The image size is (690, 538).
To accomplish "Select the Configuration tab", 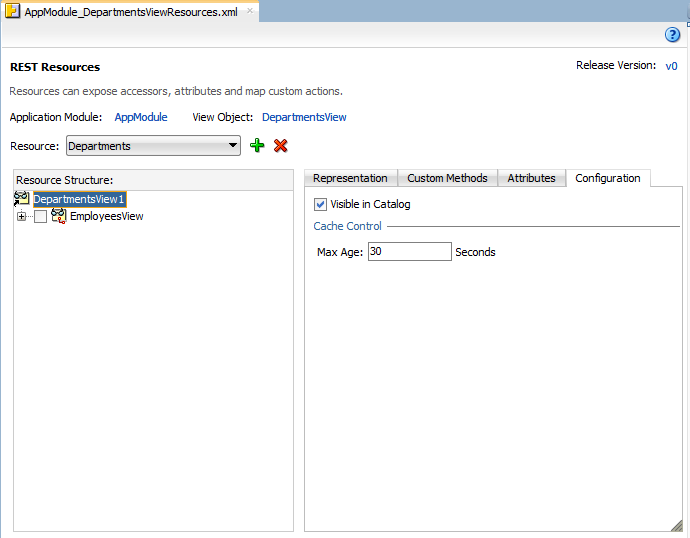I will [x=608, y=178].
